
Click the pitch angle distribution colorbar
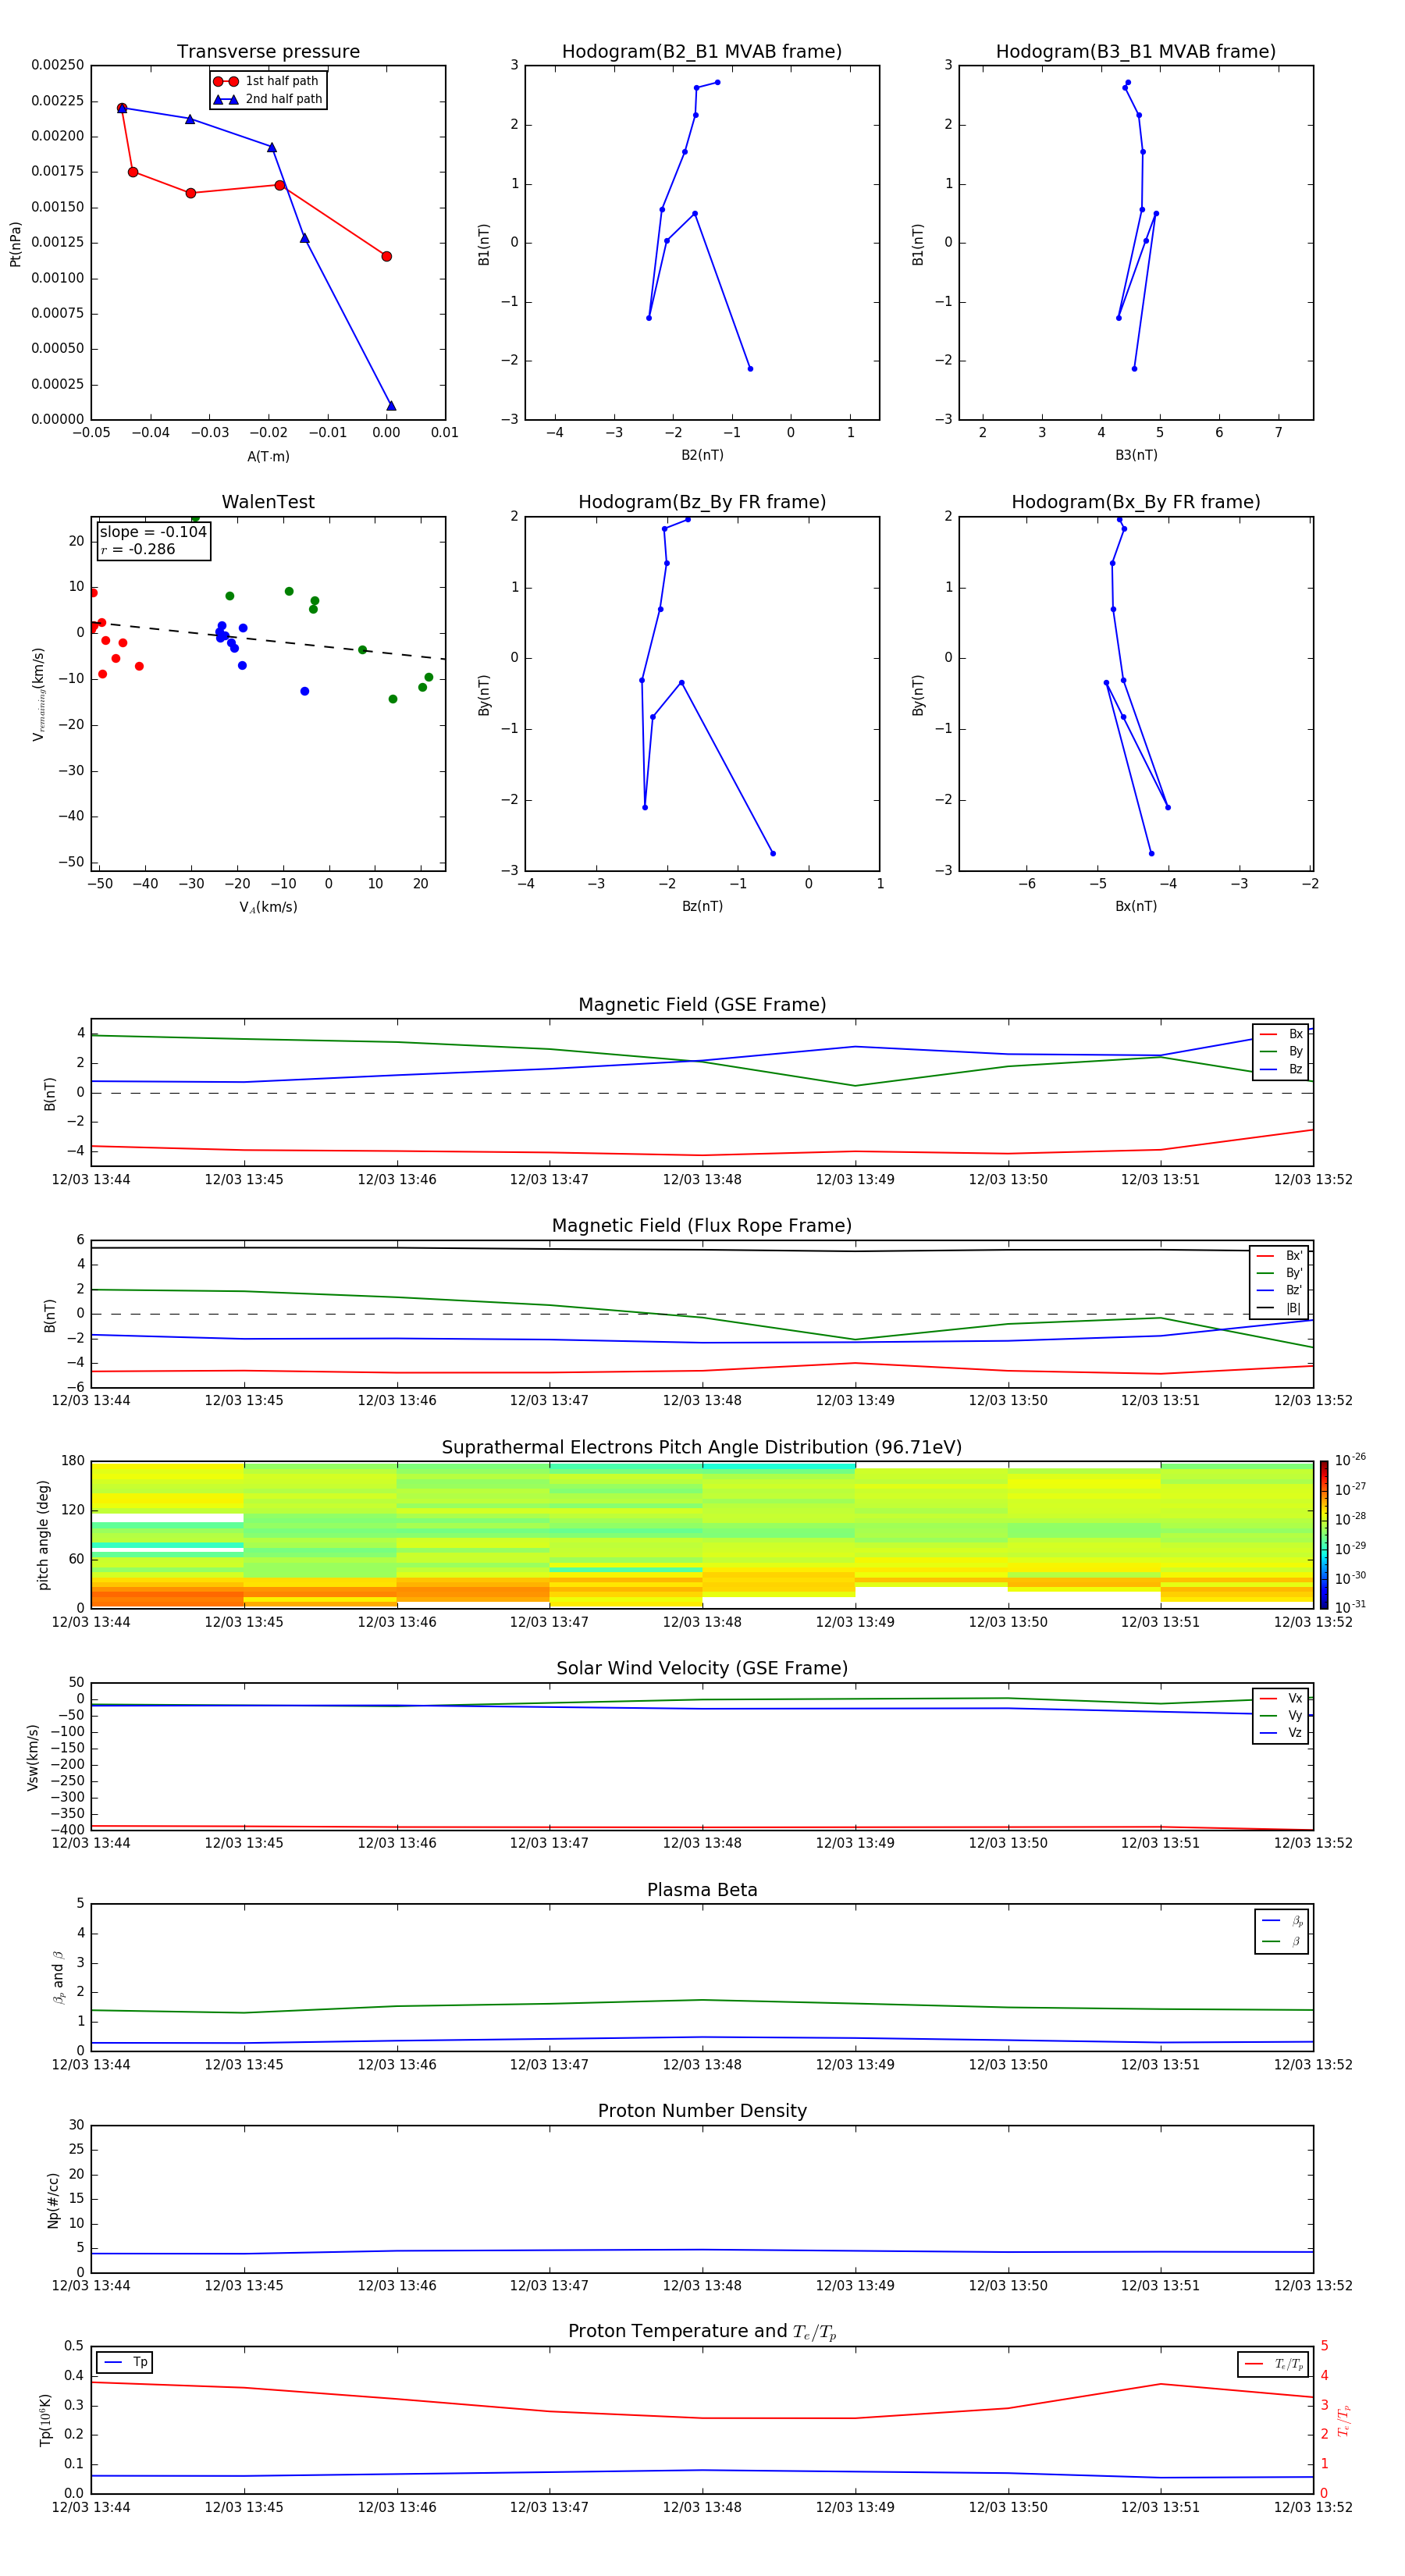click(x=1324, y=1534)
